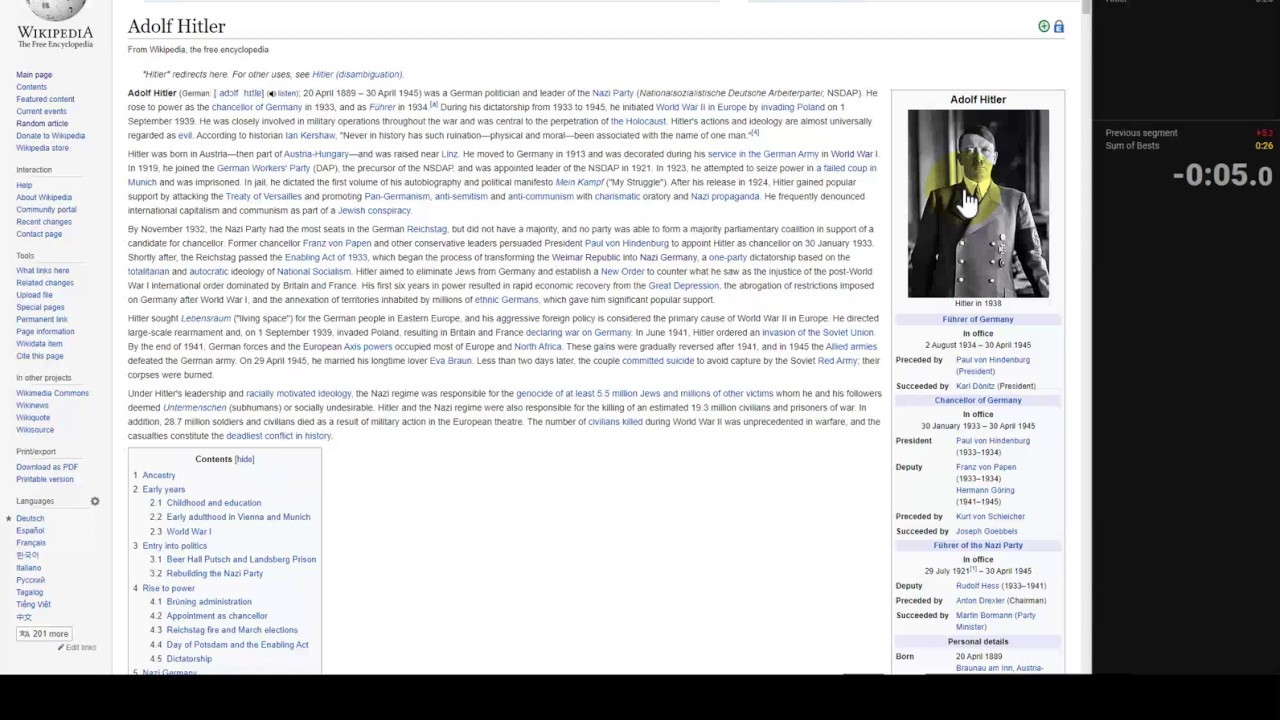Open Featured content sidebar link
The image size is (1280, 720).
(x=45, y=99)
